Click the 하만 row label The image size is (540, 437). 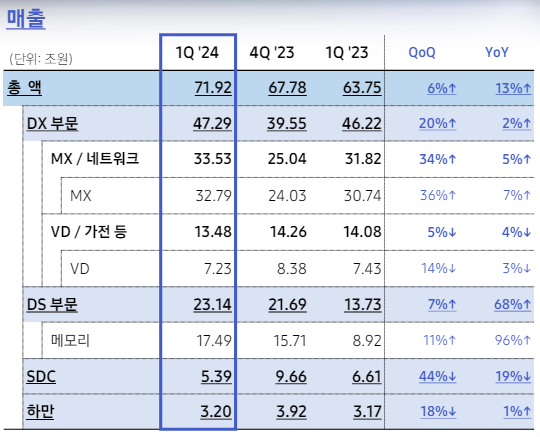click(40, 412)
